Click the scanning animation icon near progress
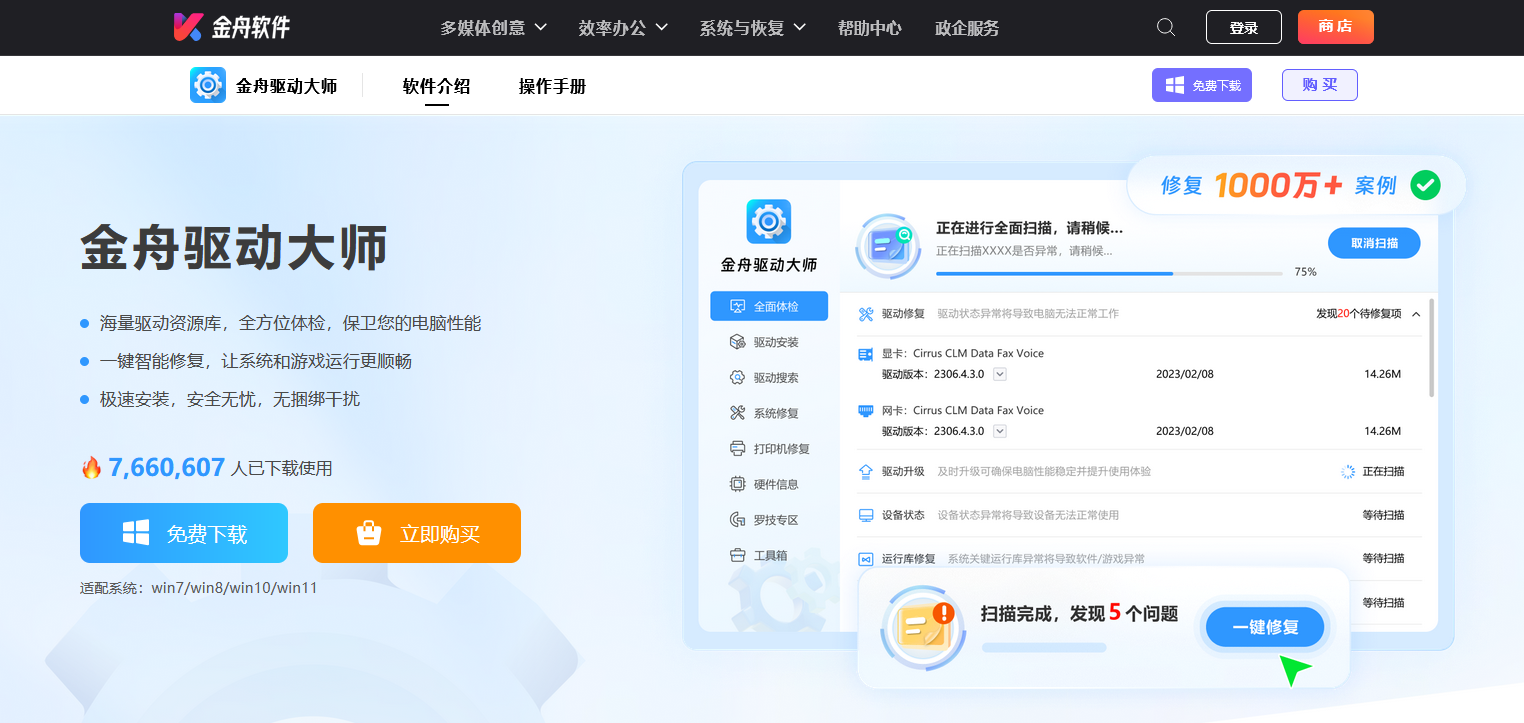1524x723 pixels. (x=888, y=244)
